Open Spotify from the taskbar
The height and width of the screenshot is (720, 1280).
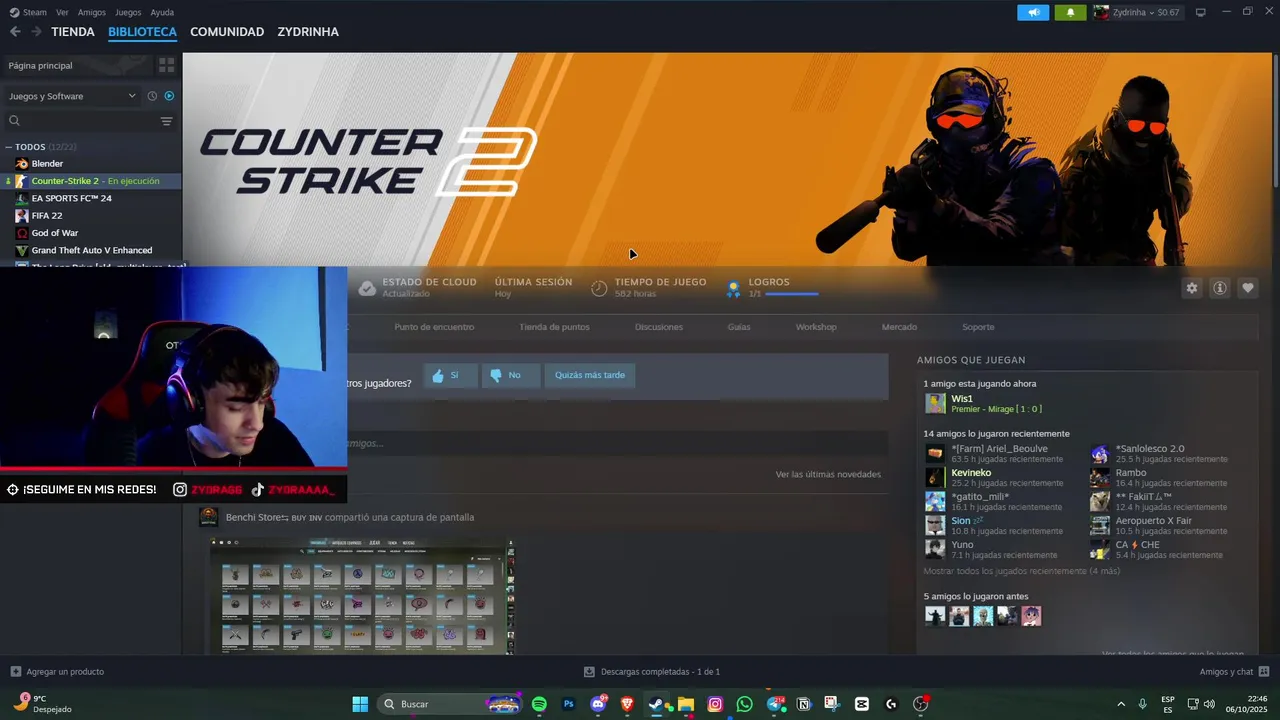539,704
